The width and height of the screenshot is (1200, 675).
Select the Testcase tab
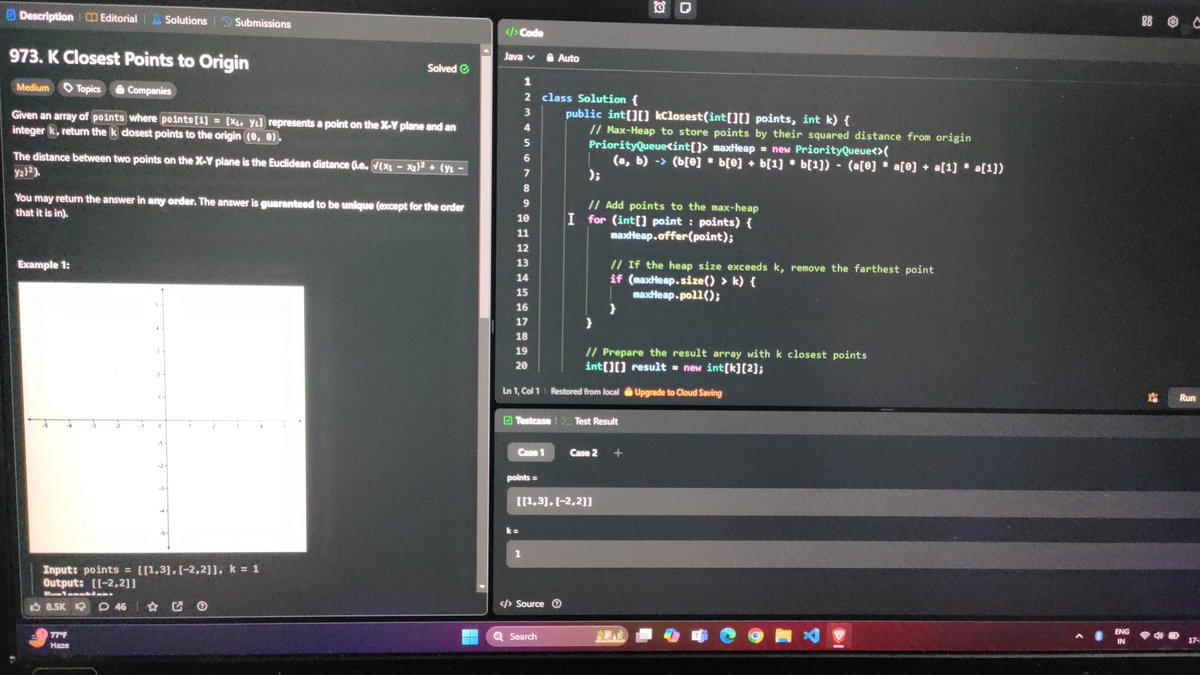(527, 421)
